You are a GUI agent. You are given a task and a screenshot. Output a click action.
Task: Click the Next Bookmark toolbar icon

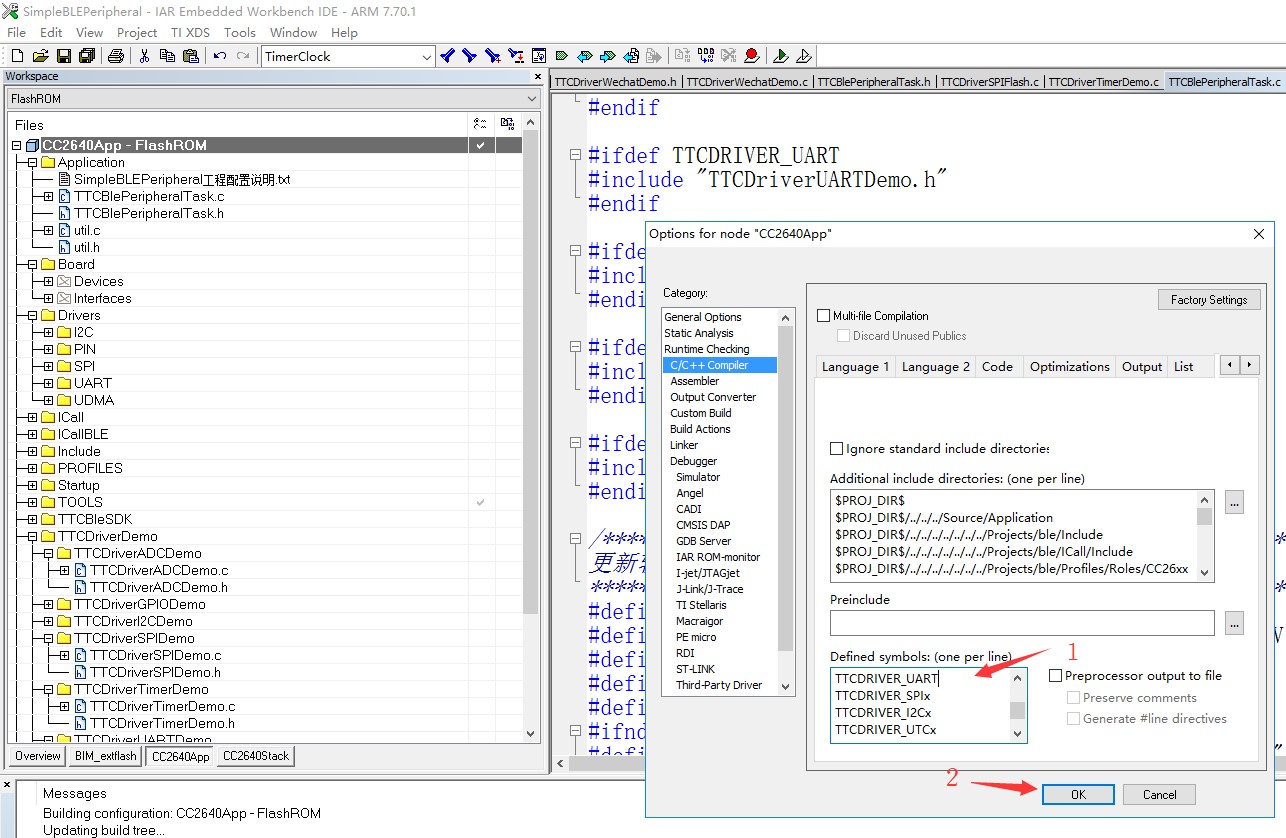coord(608,56)
